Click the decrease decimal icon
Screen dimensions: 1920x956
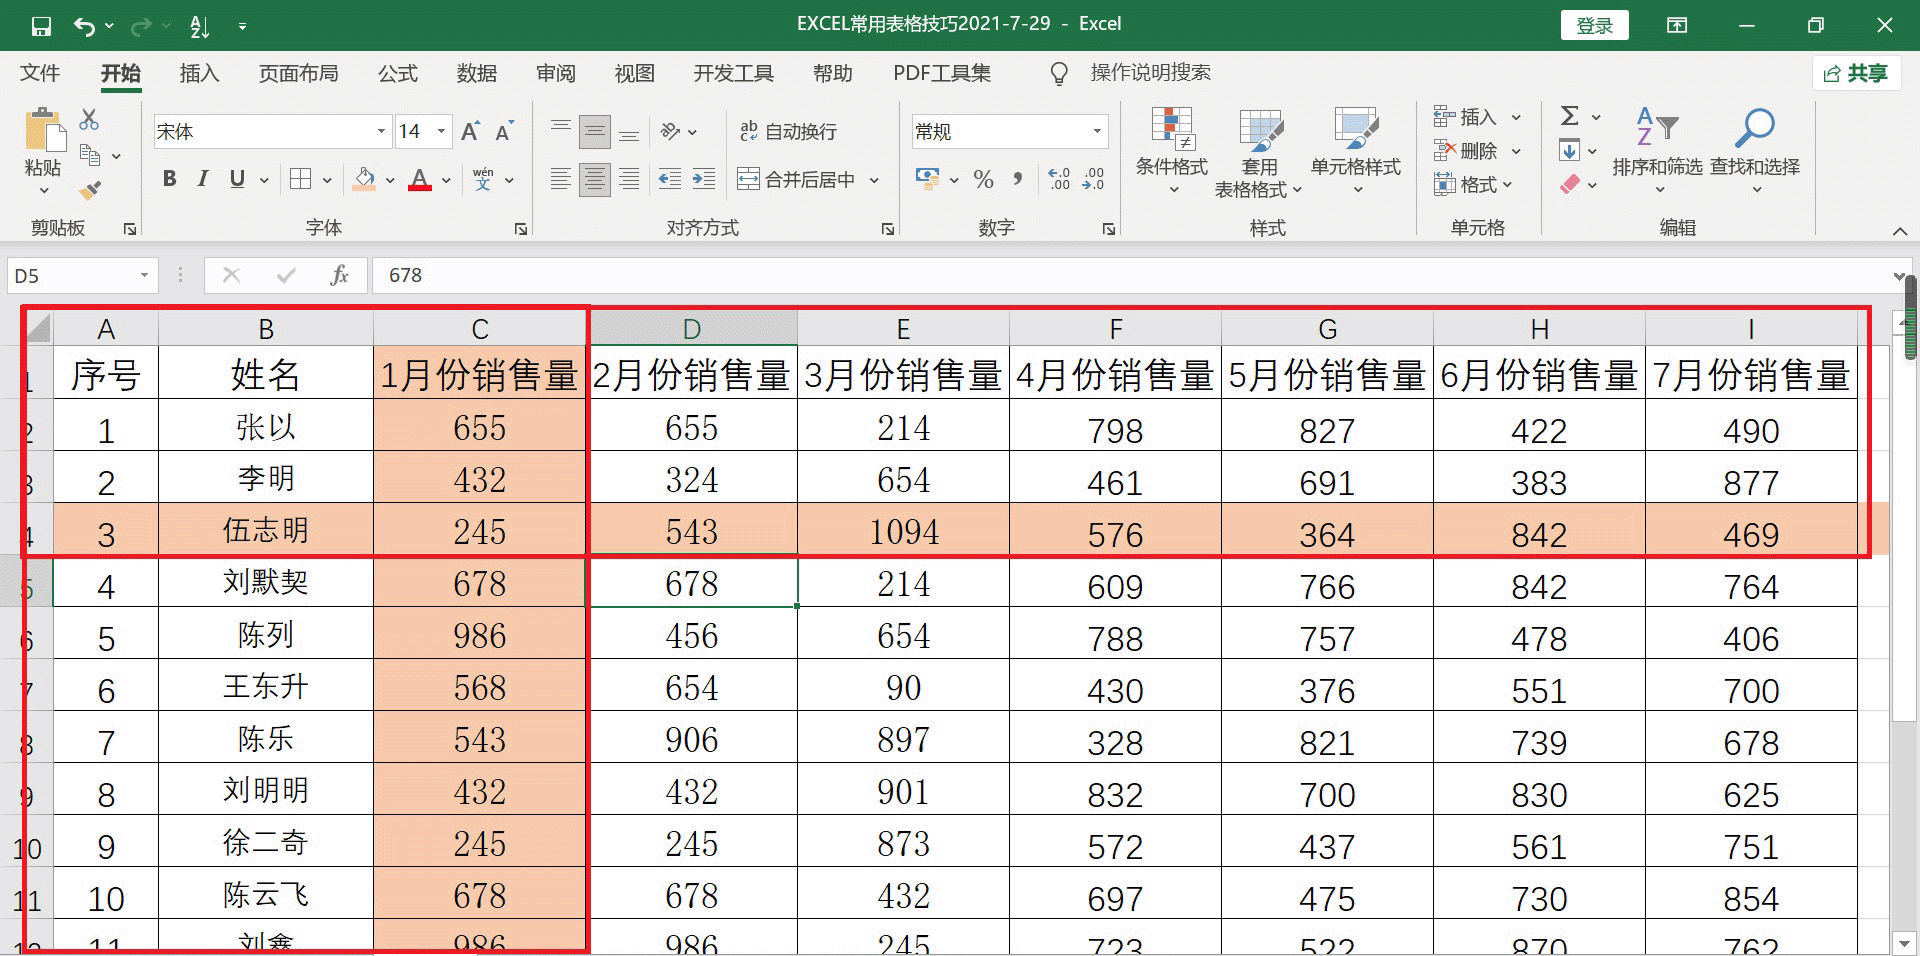1093,179
